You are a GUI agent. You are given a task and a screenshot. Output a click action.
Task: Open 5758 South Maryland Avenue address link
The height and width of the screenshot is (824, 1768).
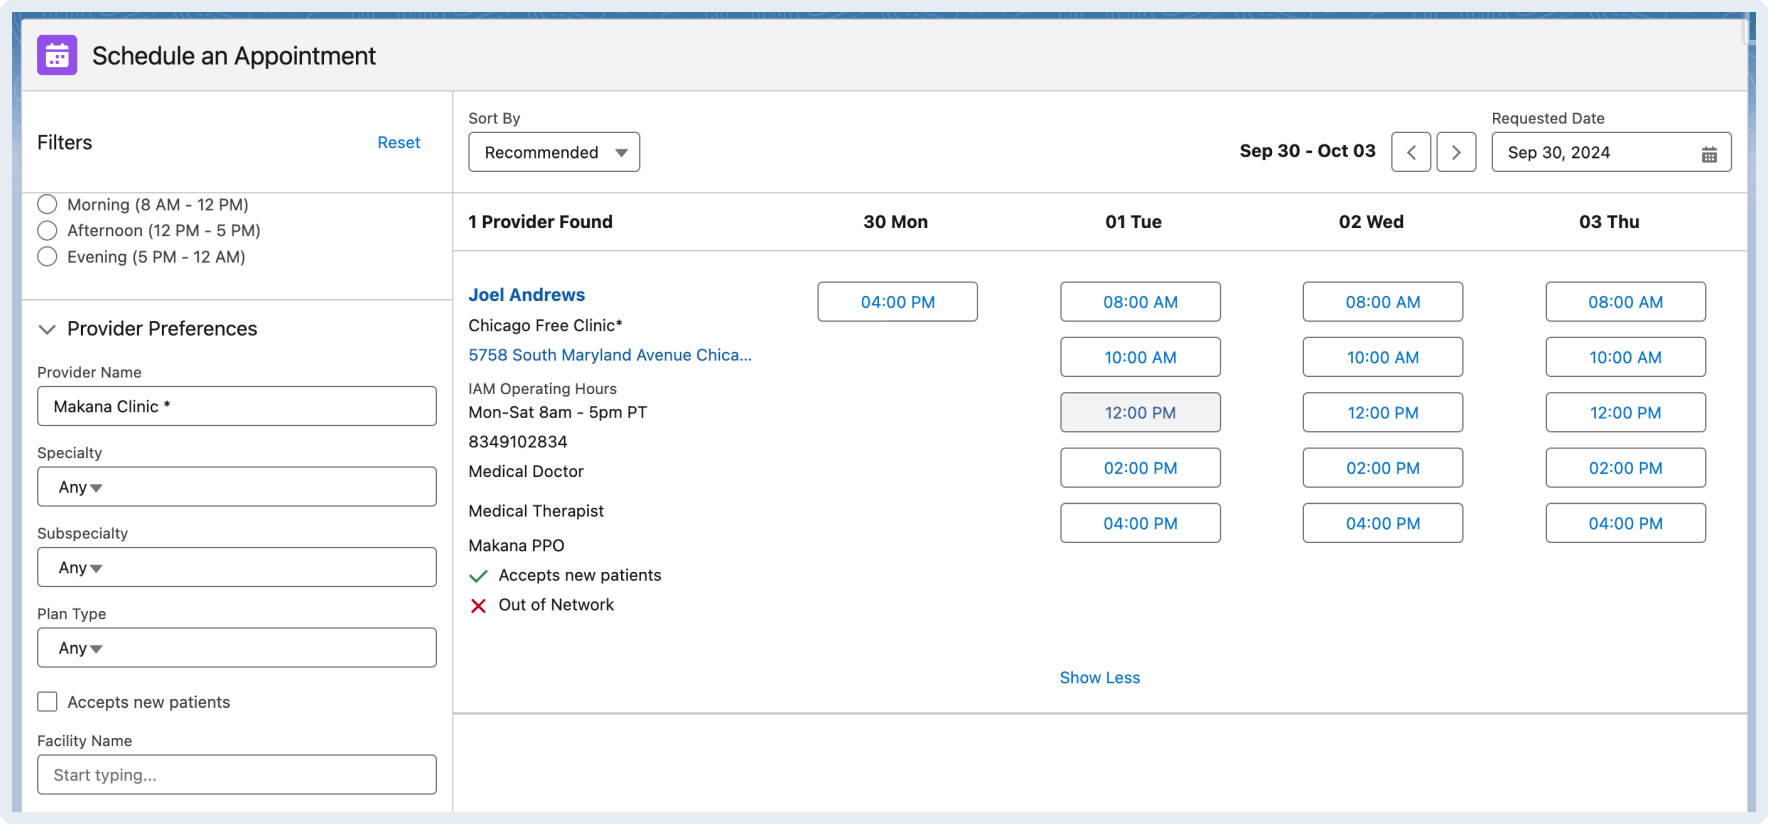click(x=610, y=355)
